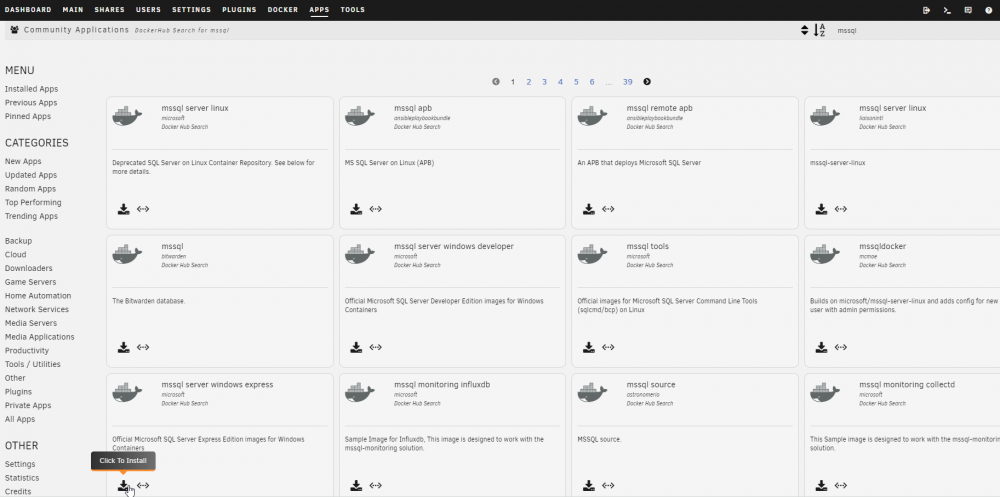Open the New Apps category
The width and height of the screenshot is (1000, 497).
click(23, 161)
